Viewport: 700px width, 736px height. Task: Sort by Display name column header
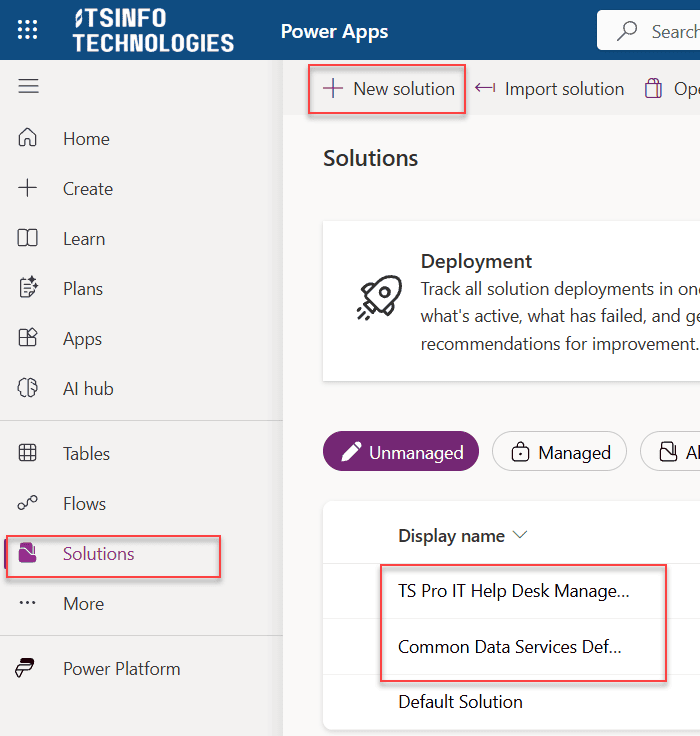click(x=451, y=536)
